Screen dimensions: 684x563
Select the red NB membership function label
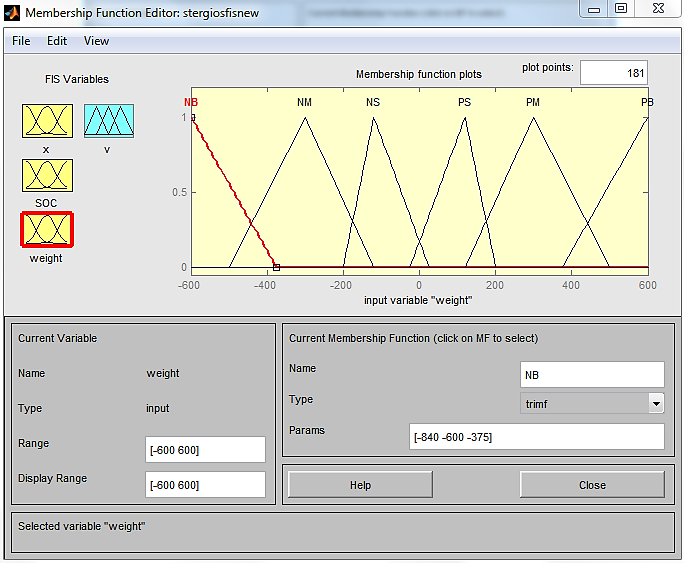pyautogui.click(x=191, y=102)
